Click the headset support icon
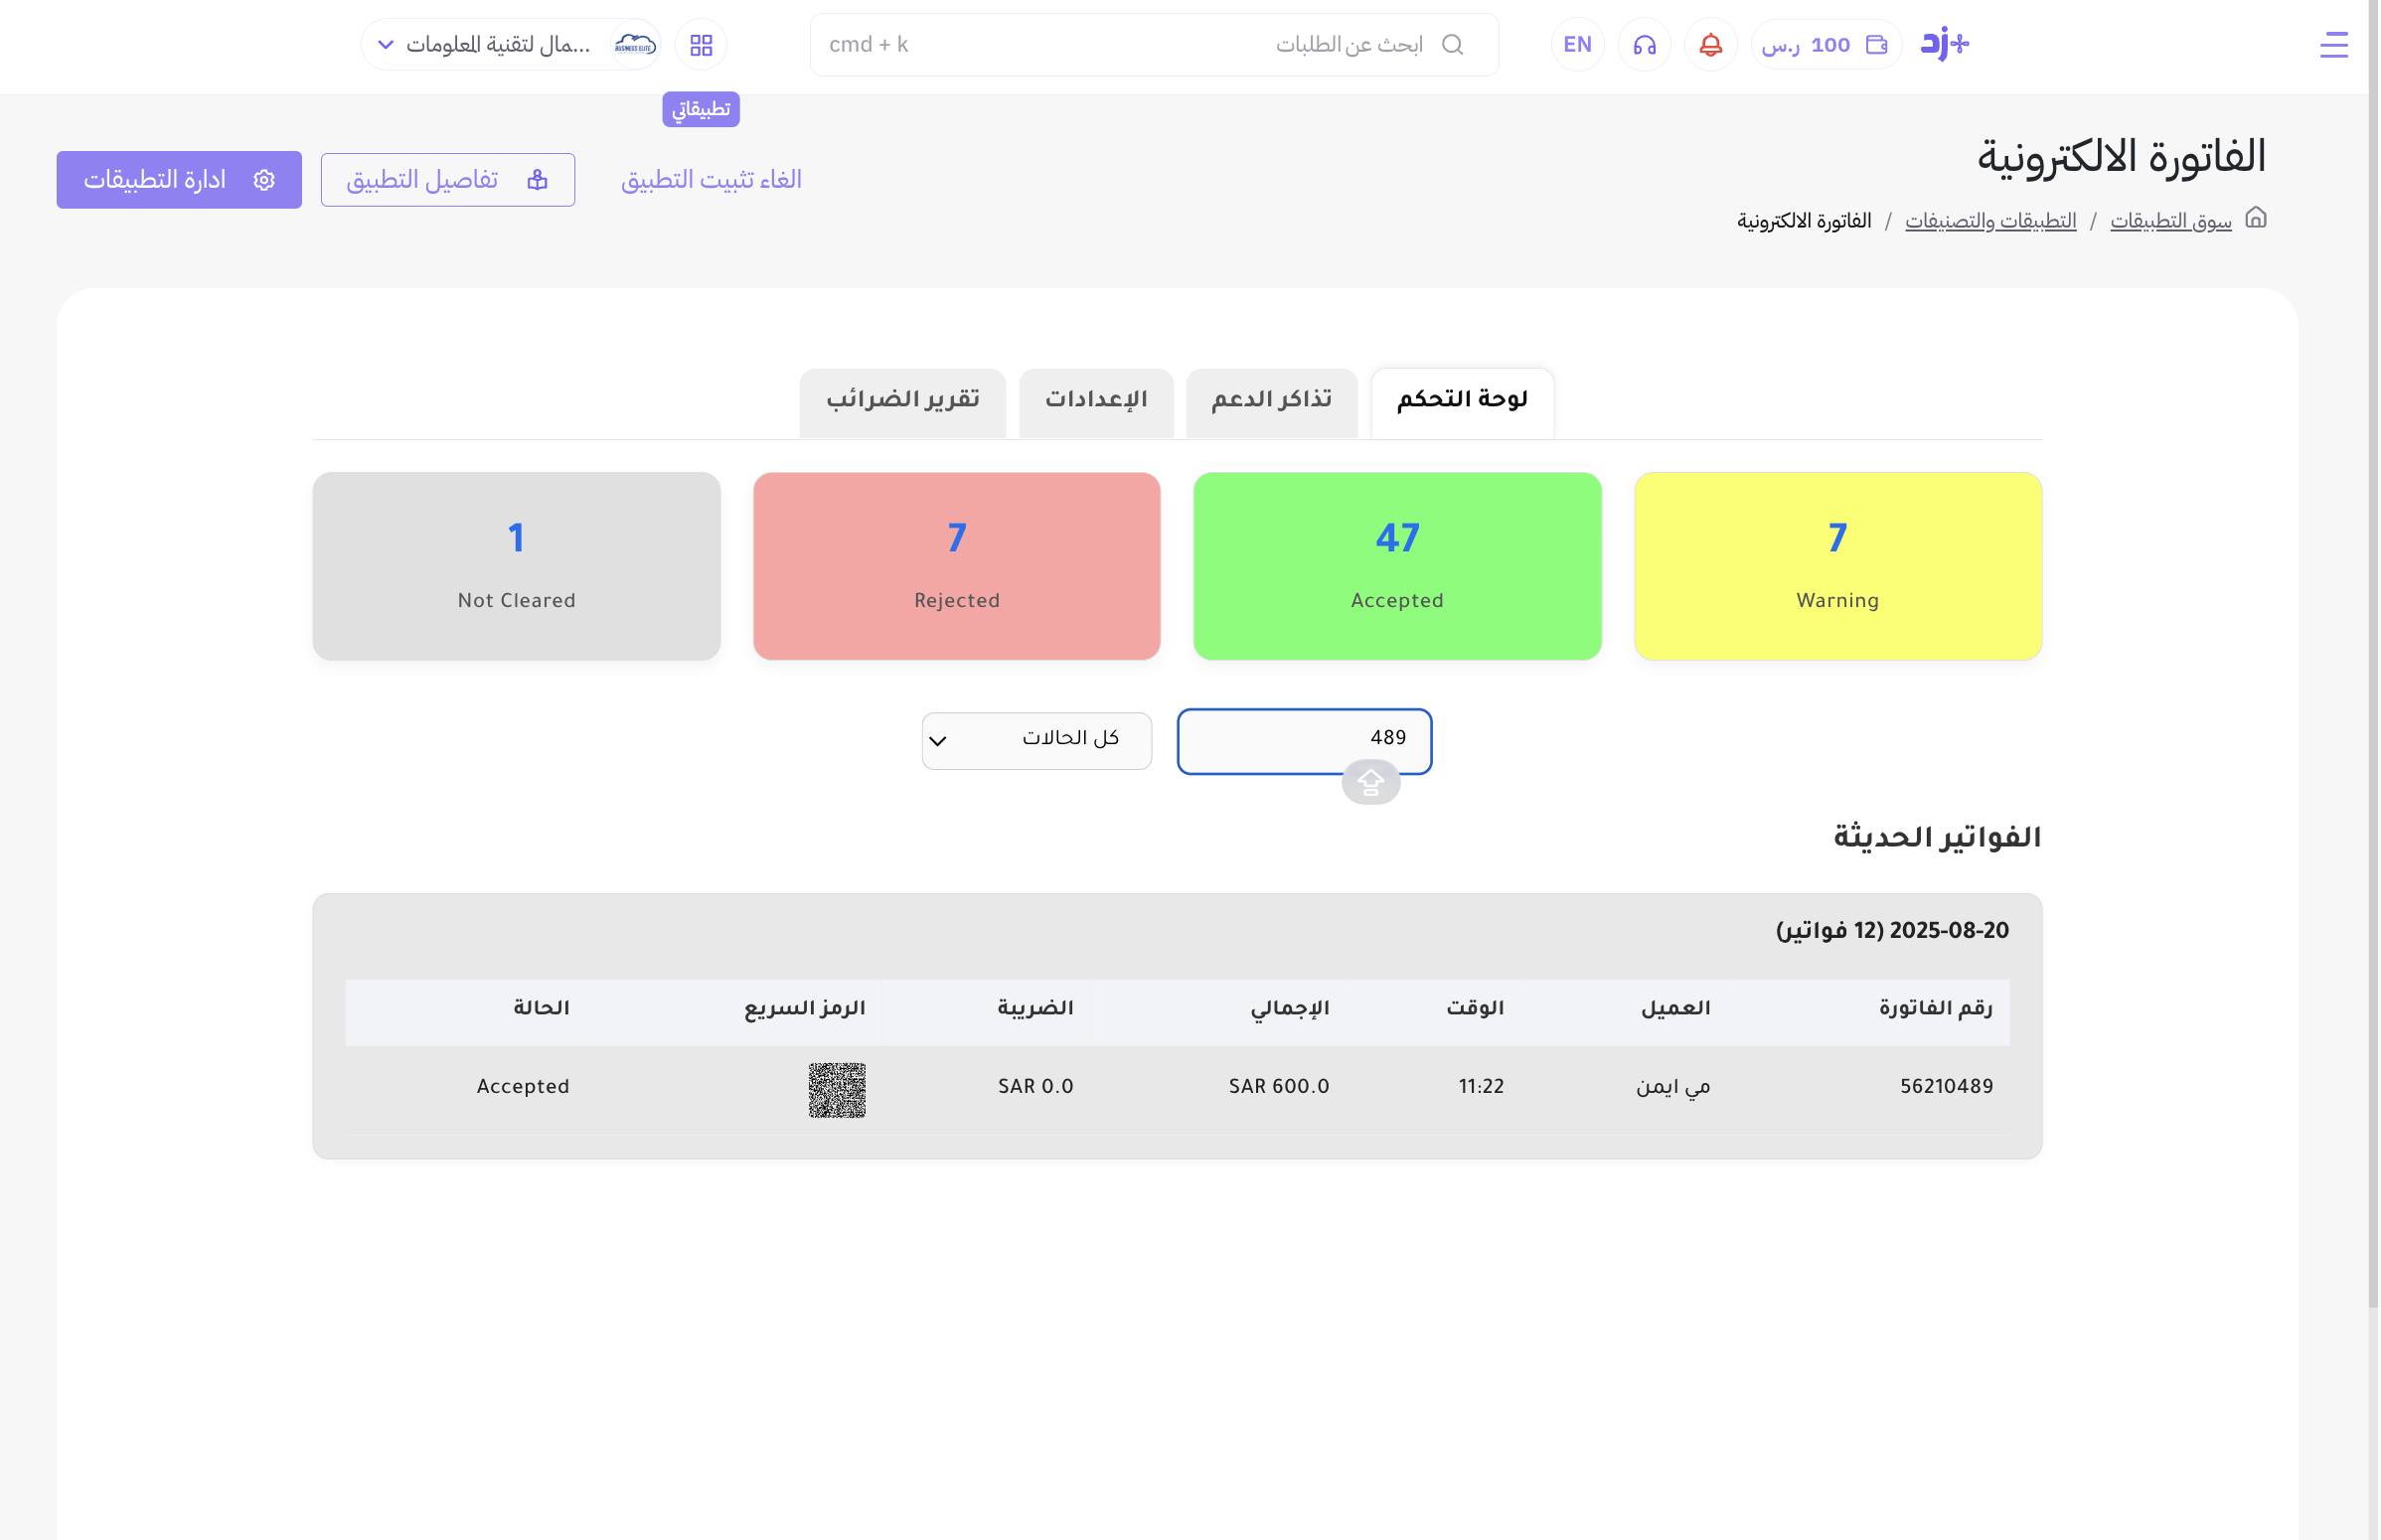Image resolution: width=2381 pixels, height=1540 pixels. point(1644,44)
